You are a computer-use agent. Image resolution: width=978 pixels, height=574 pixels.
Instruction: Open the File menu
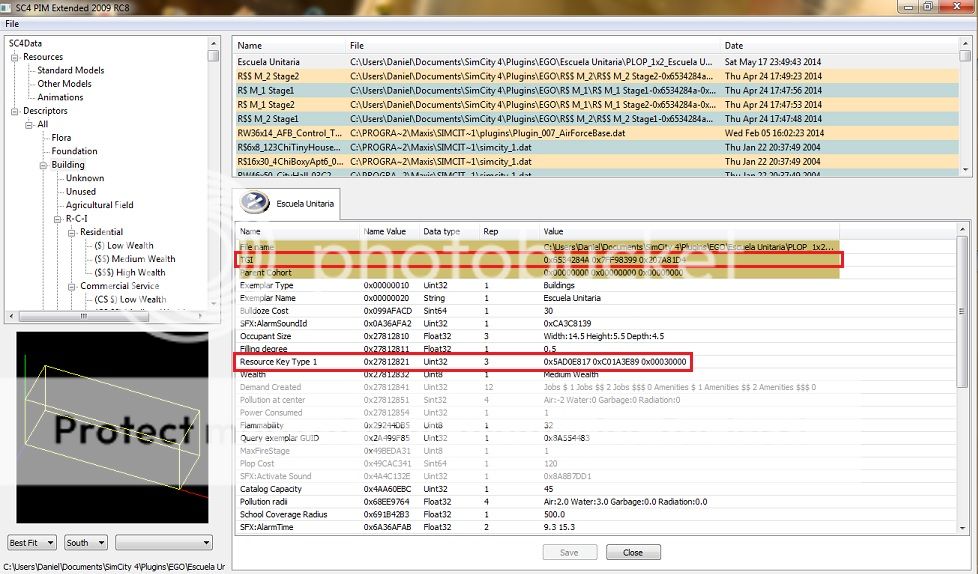(x=12, y=23)
